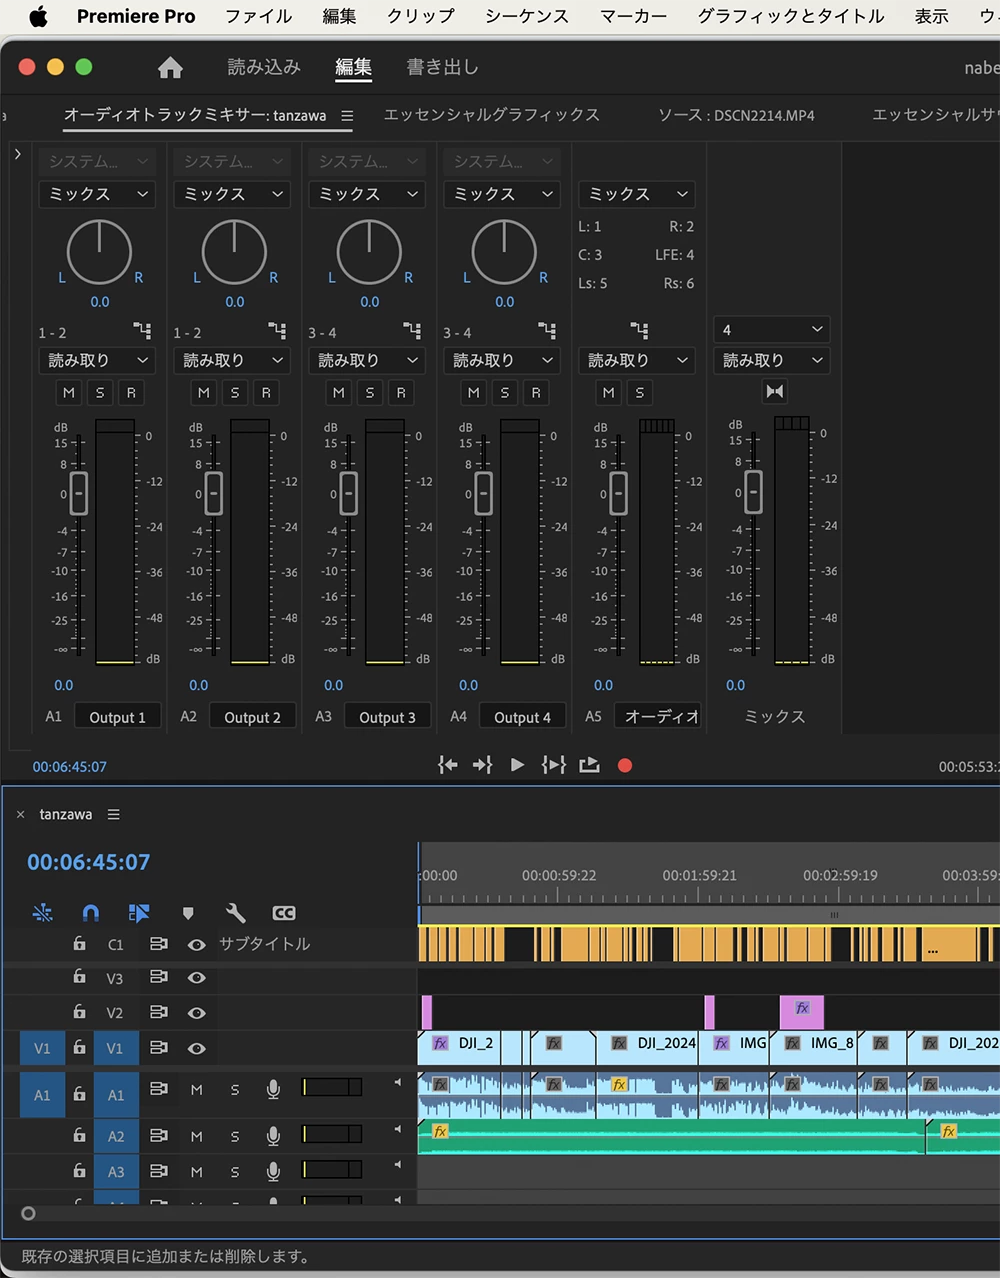1000x1278 pixels.
Task: Open the Mix channel count dropdown showing 4
Action: coord(772,329)
